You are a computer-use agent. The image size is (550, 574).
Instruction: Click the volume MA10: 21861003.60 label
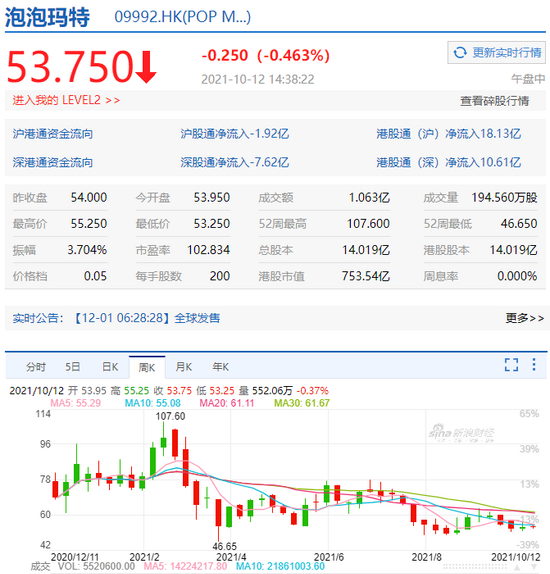[x=280, y=566]
